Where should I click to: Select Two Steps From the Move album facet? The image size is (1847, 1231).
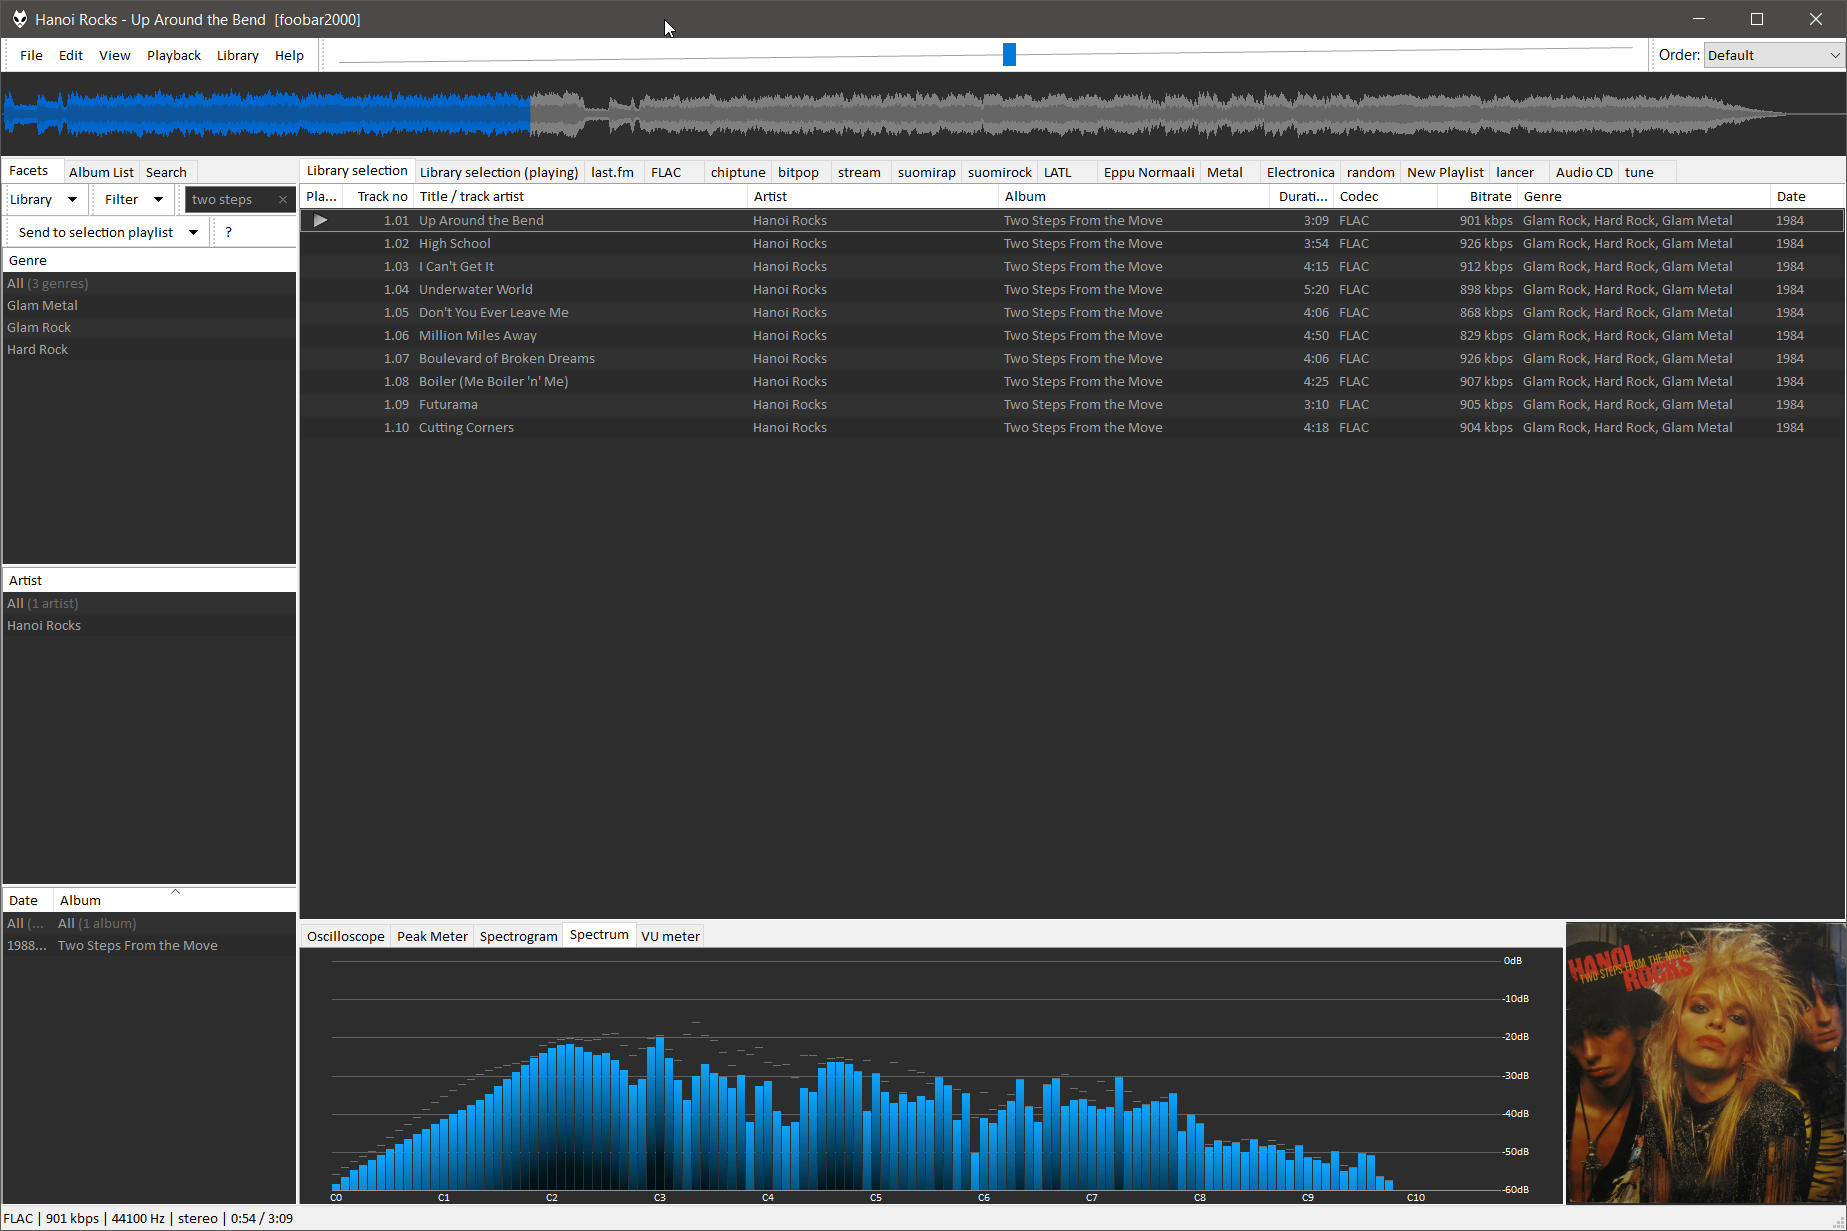(x=149, y=946)
